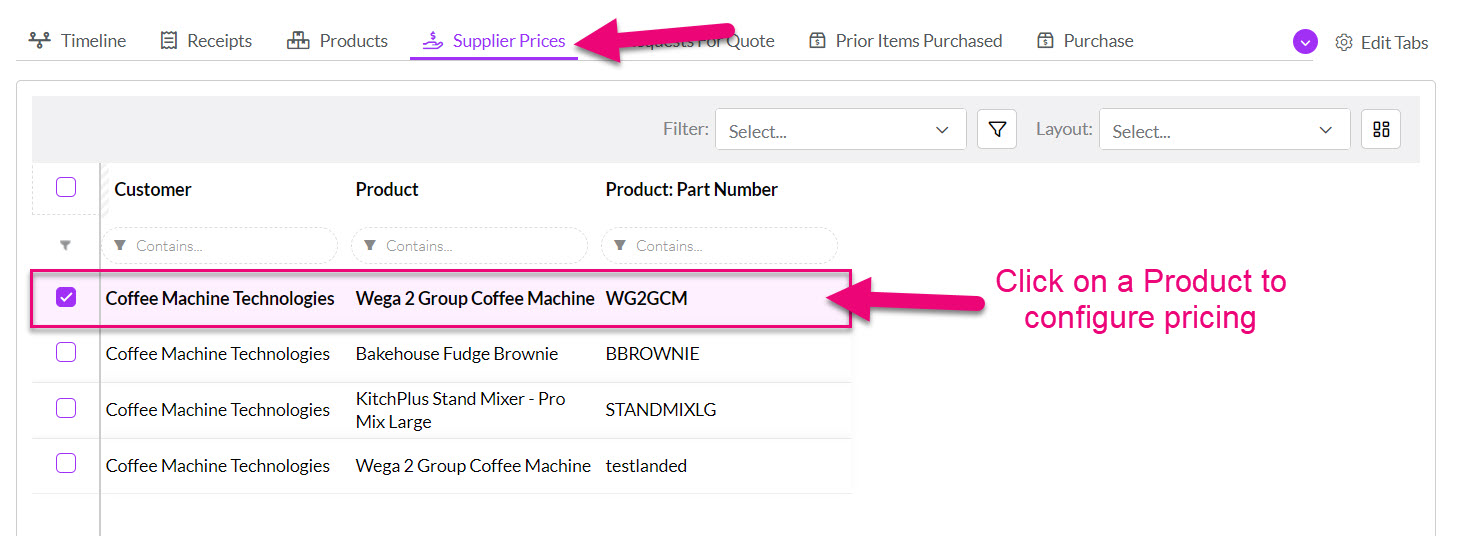
Task: Open the Filter select dropdown
Action: [x=840, y=130]
